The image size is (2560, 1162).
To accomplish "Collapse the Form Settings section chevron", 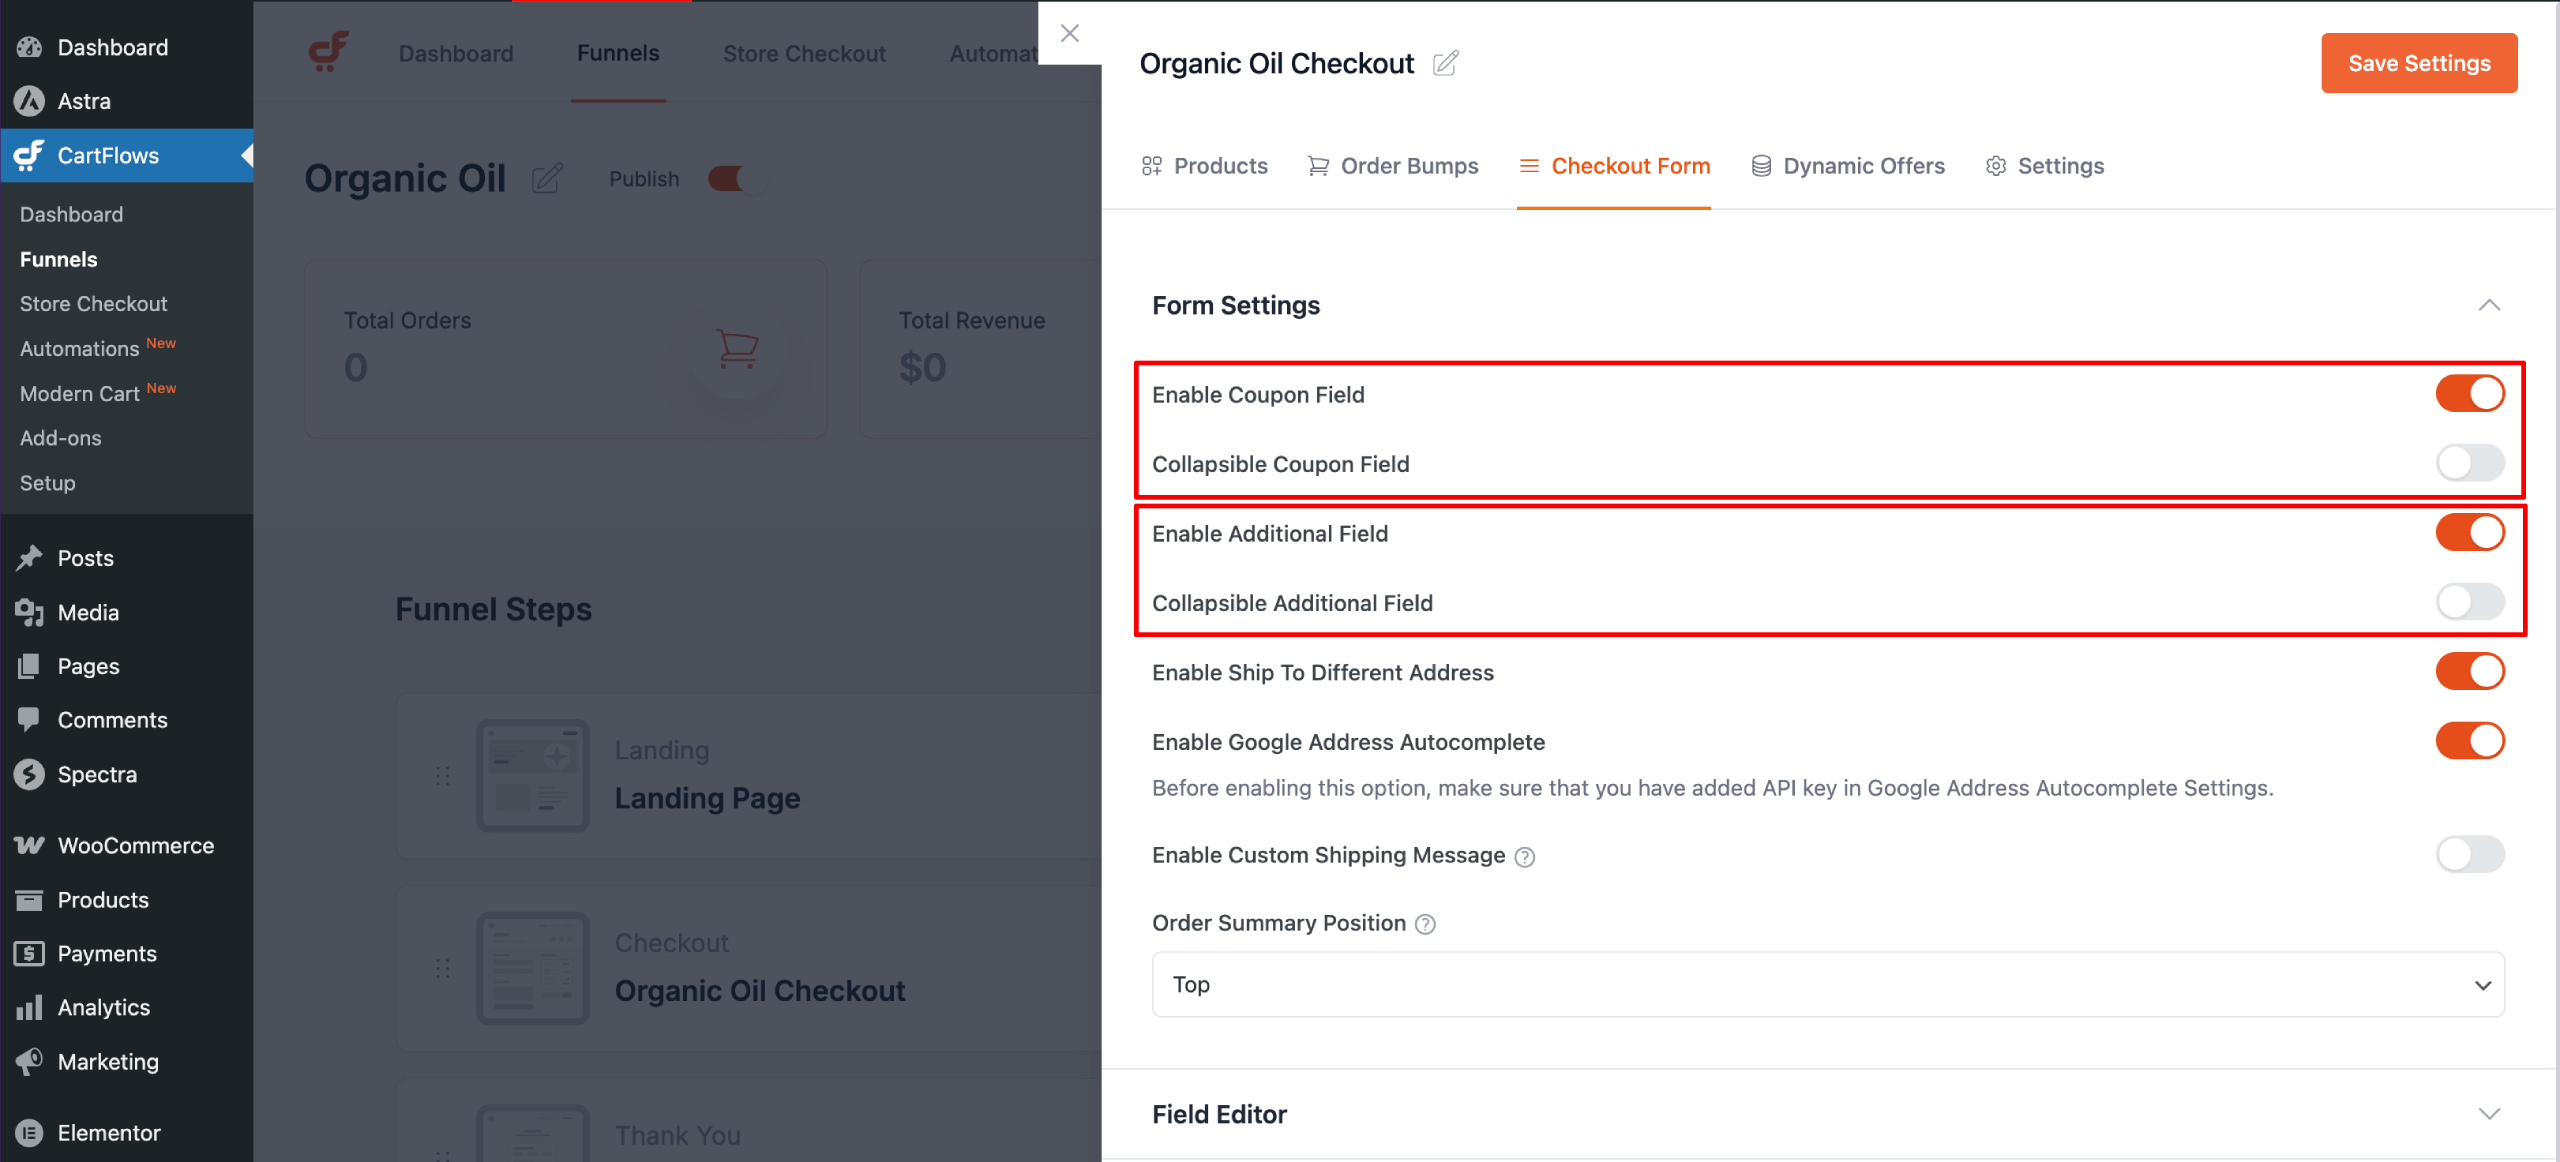I will coord(2489,305).
